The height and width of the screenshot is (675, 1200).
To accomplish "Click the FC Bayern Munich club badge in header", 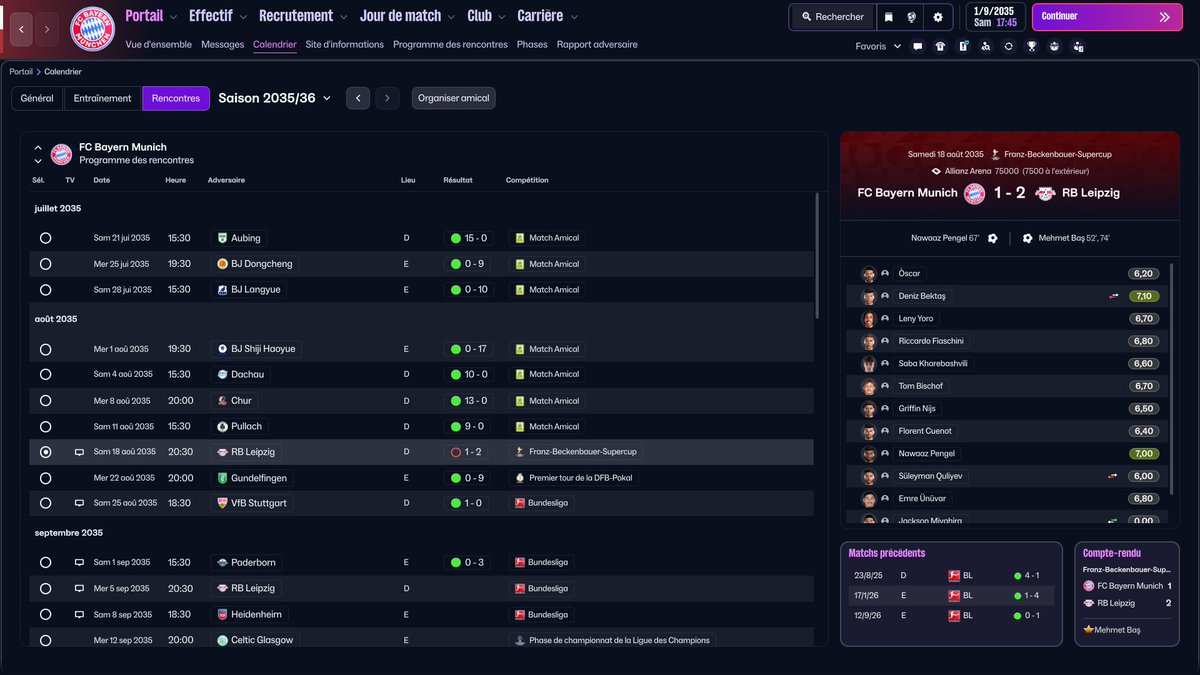I will (92, 30).
